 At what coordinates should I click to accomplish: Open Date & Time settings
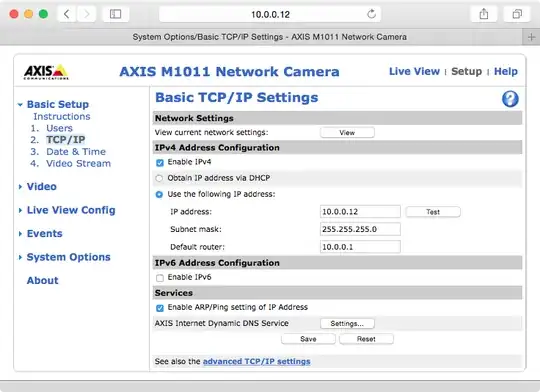click(x=76, y=152)
